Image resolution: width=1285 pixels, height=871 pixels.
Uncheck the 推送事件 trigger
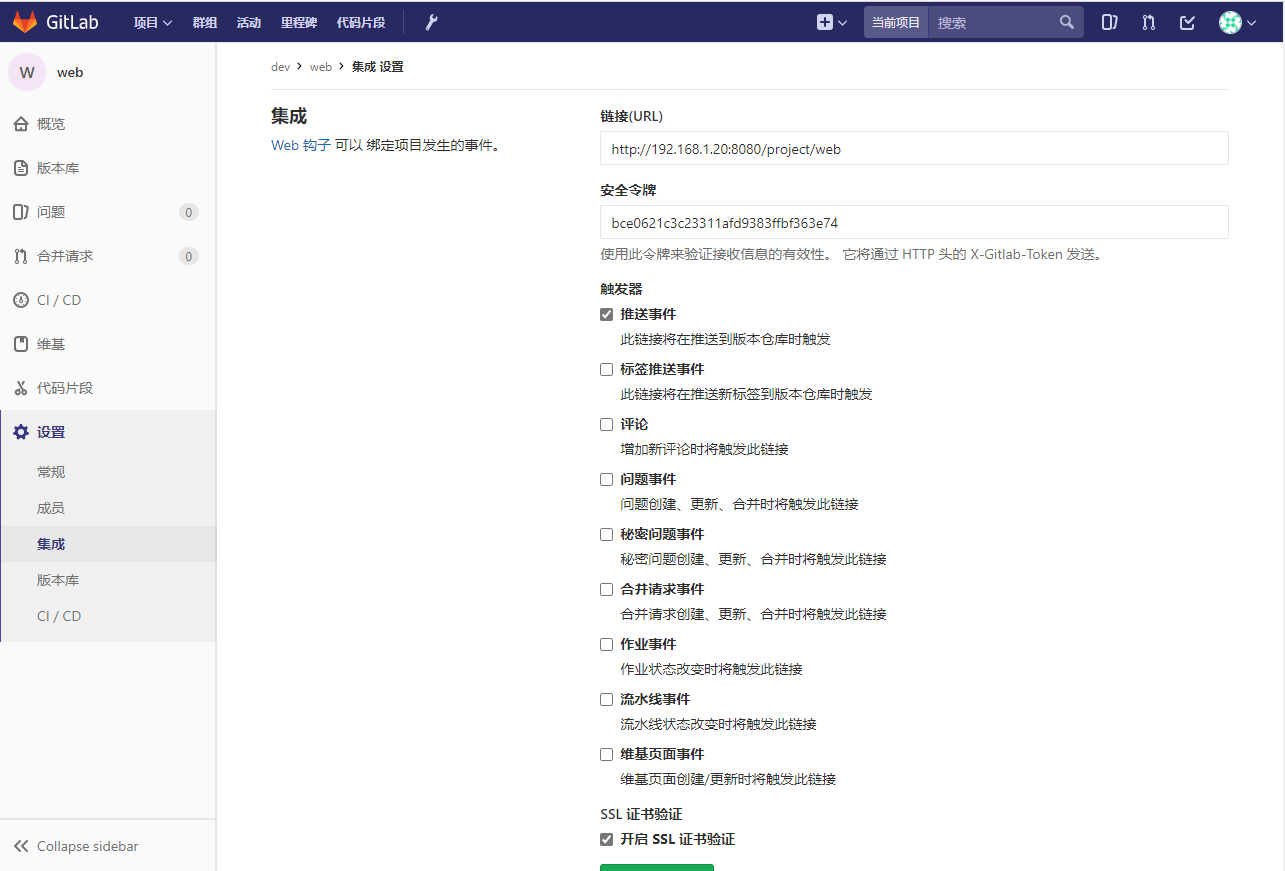606,314
